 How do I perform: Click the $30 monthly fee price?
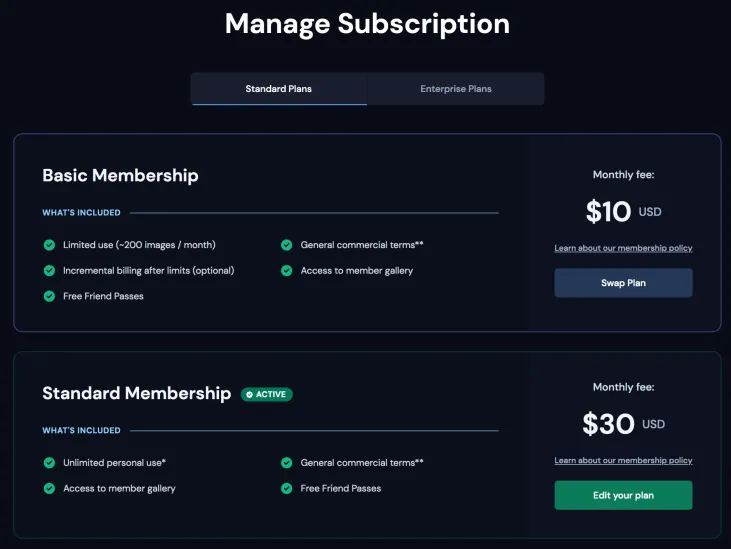(609, 424)
